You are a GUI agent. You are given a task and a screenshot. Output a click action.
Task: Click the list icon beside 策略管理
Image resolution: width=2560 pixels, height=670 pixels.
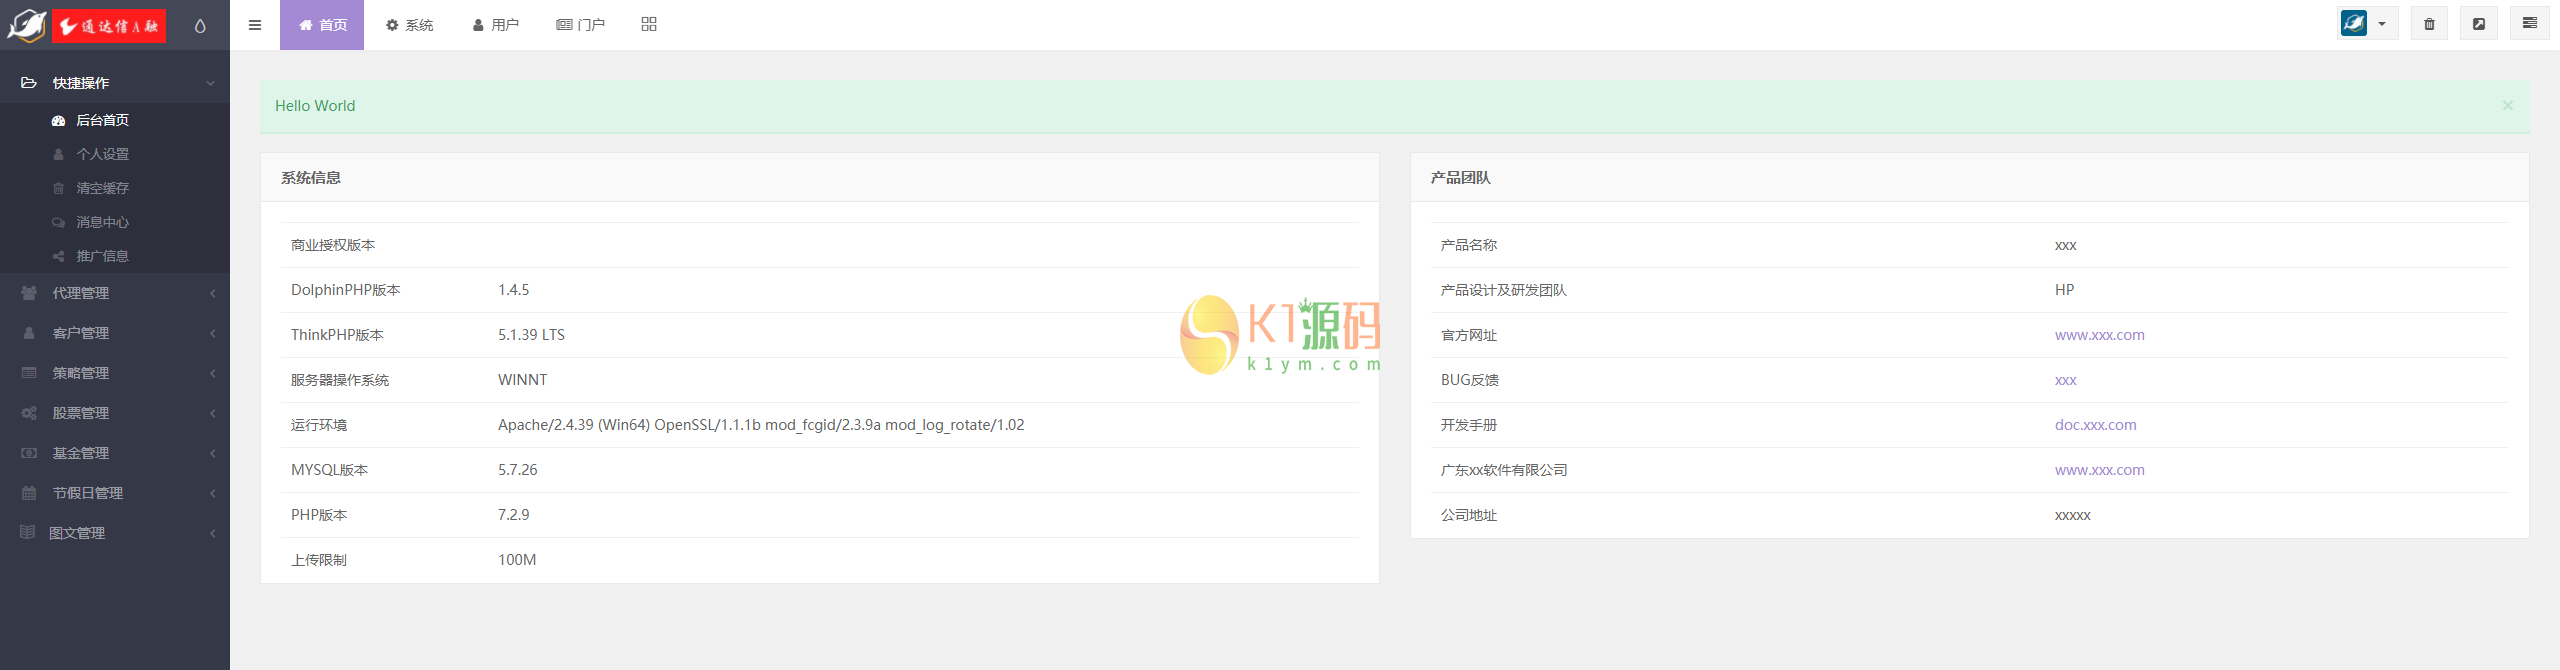pyautogui.click(x=29, y=373)
